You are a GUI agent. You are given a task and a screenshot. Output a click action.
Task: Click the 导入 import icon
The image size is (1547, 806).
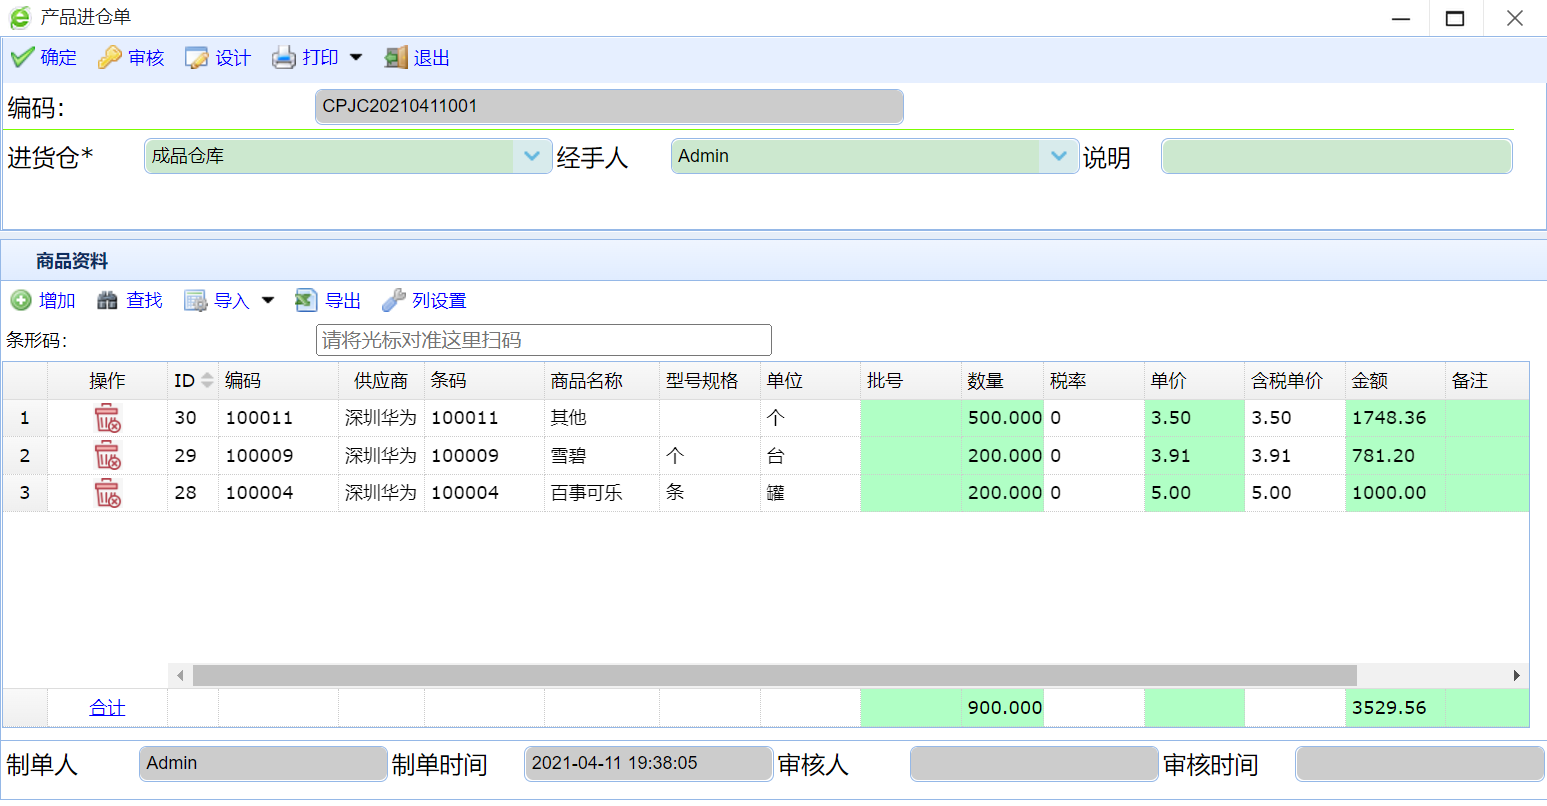pos(196,300)
